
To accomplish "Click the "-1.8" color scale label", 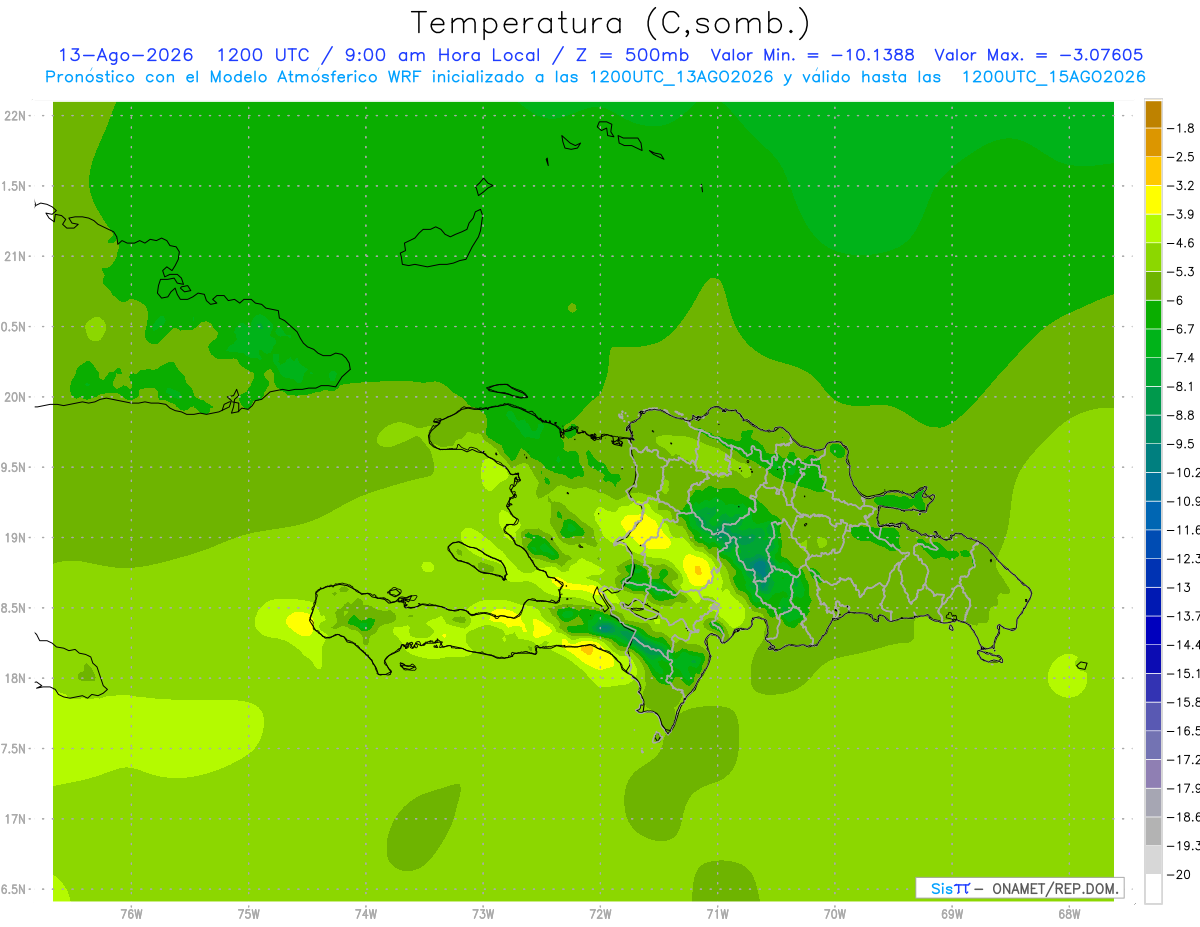I will [x=1182, y=128].
